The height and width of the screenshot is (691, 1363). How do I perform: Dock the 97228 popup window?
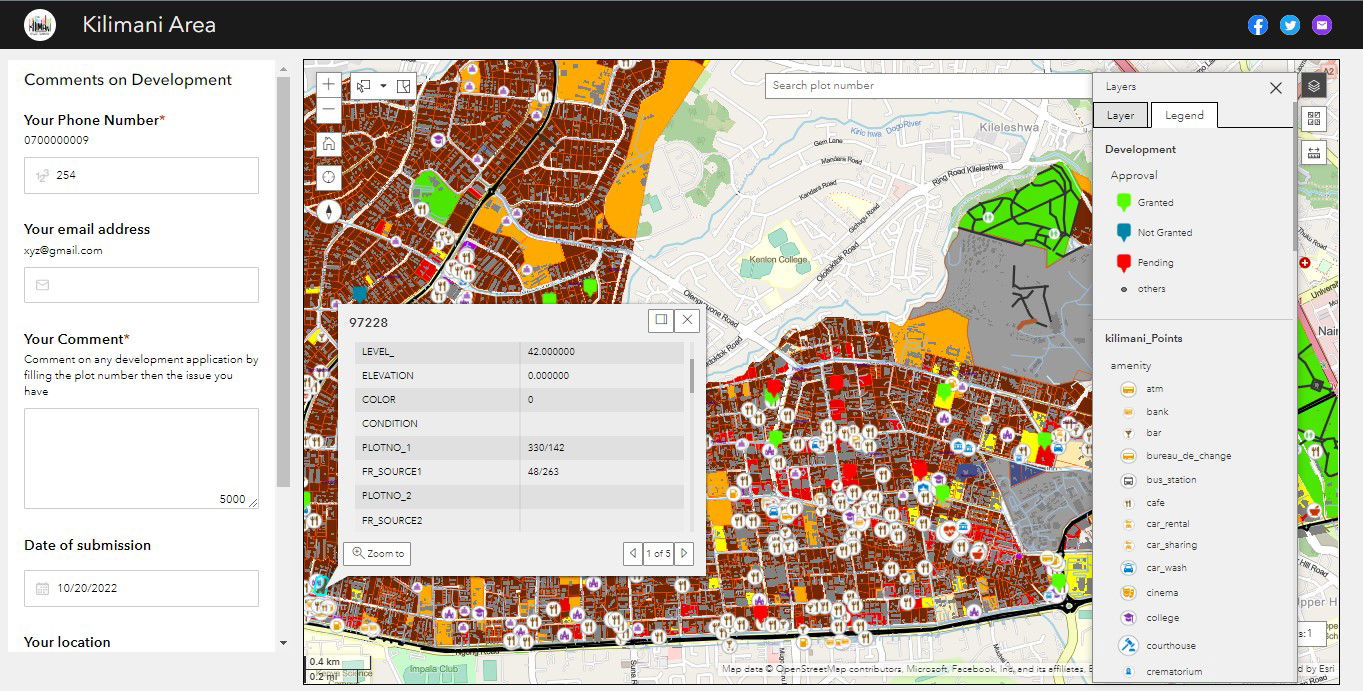pyautogui.click(x=660, y=320)
